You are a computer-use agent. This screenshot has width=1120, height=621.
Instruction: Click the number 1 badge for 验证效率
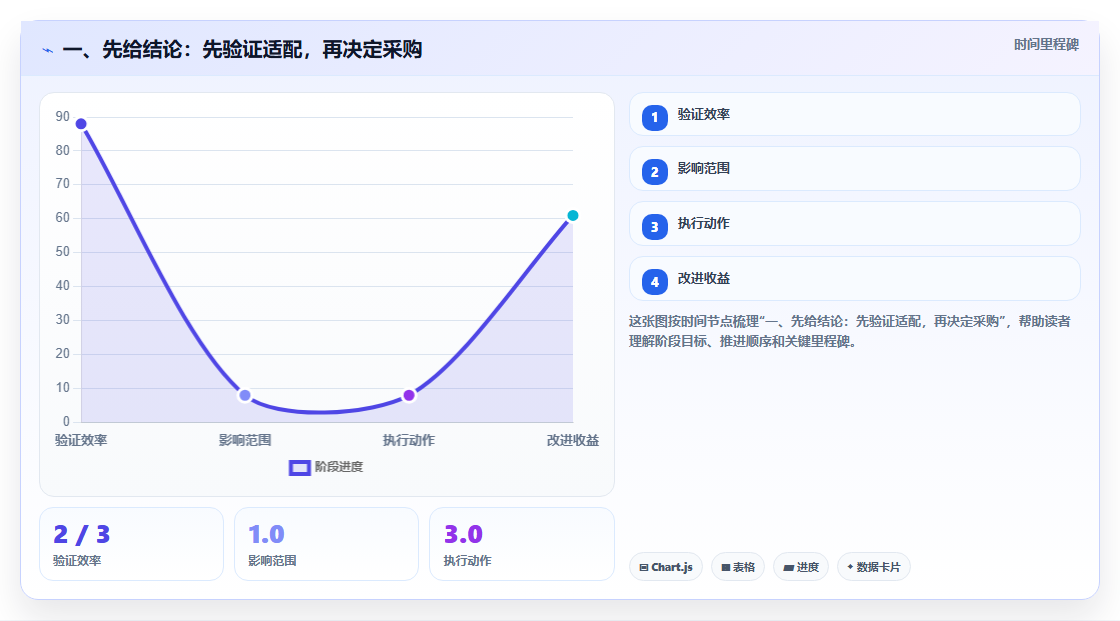[654, 117]
